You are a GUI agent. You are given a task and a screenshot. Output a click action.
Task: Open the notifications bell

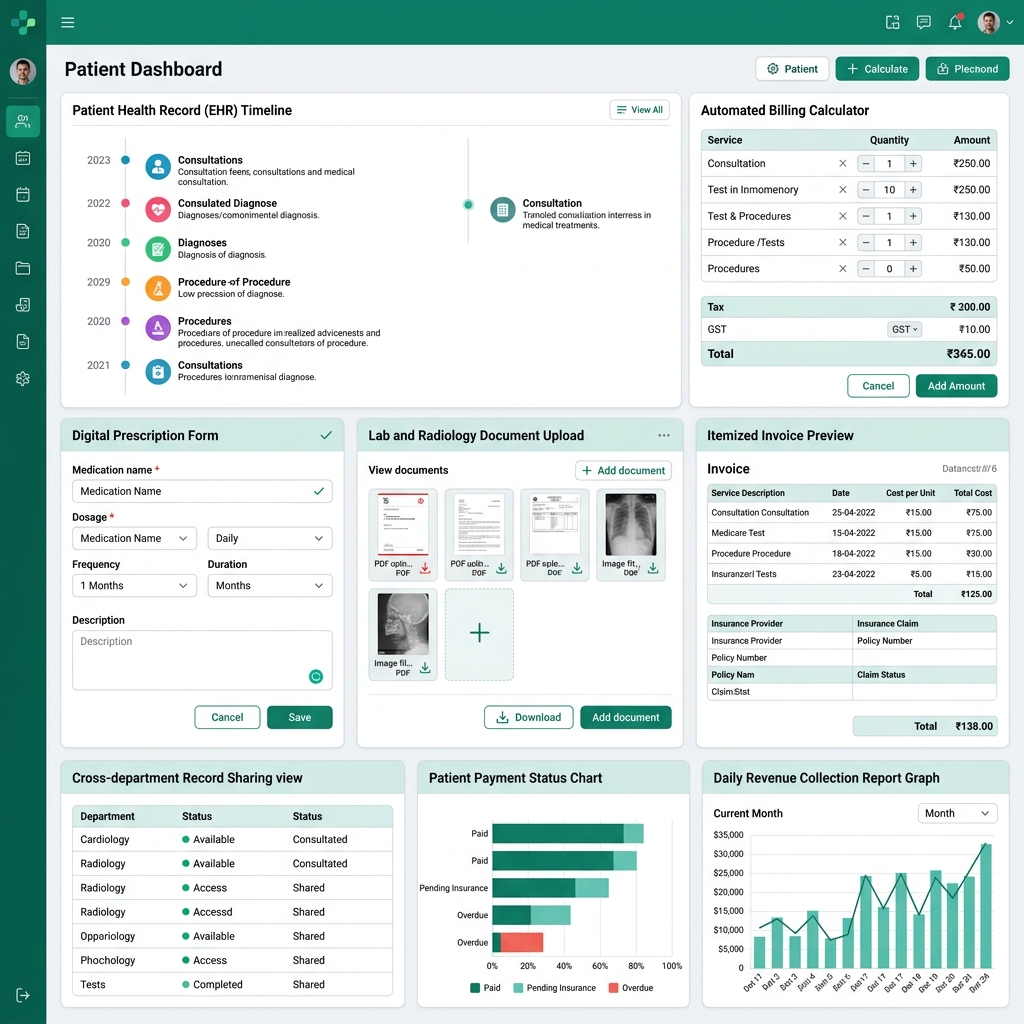coord(955,22)
